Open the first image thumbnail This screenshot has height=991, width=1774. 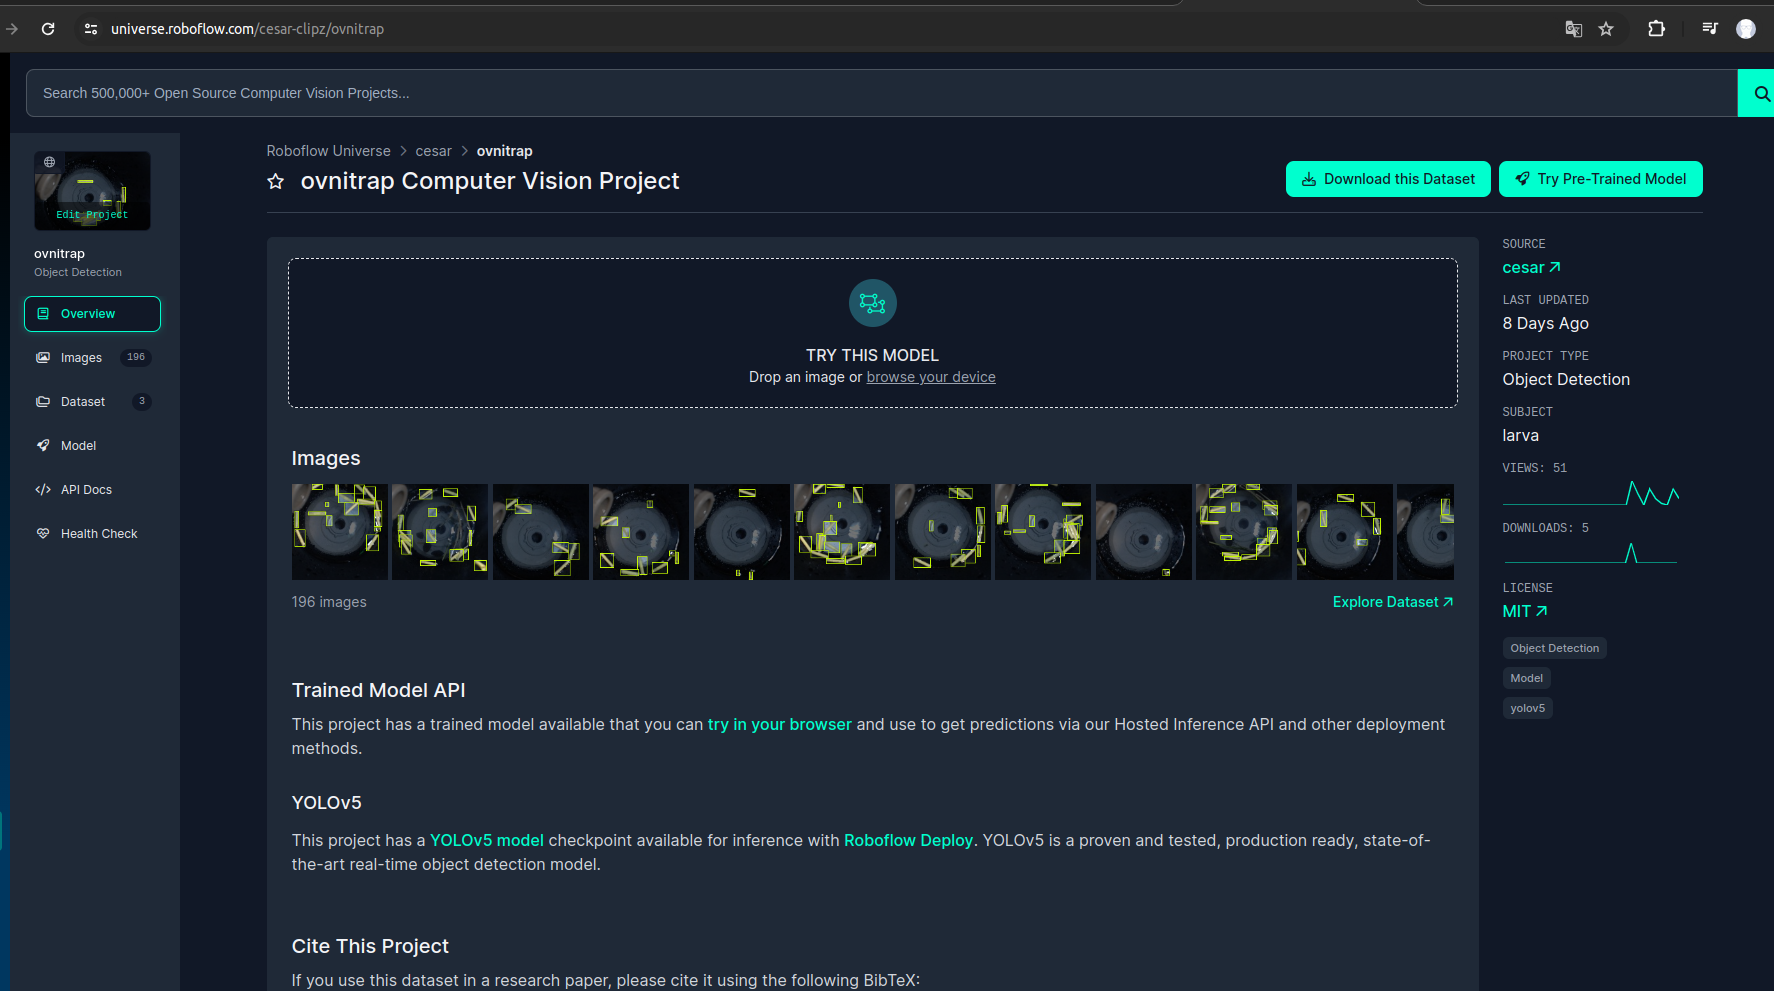[339, 532]
